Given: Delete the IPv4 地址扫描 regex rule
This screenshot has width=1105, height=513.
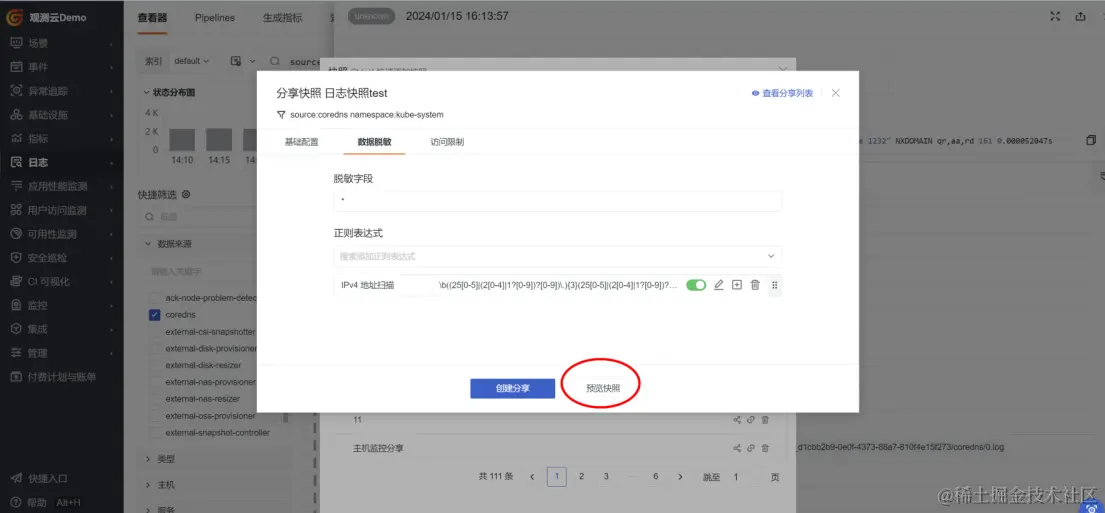Looking at the screenshot, I should pos(755,285).
